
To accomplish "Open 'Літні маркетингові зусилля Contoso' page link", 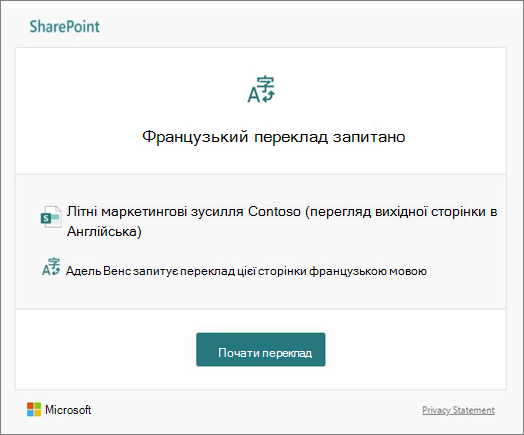I will coord(282,221).
